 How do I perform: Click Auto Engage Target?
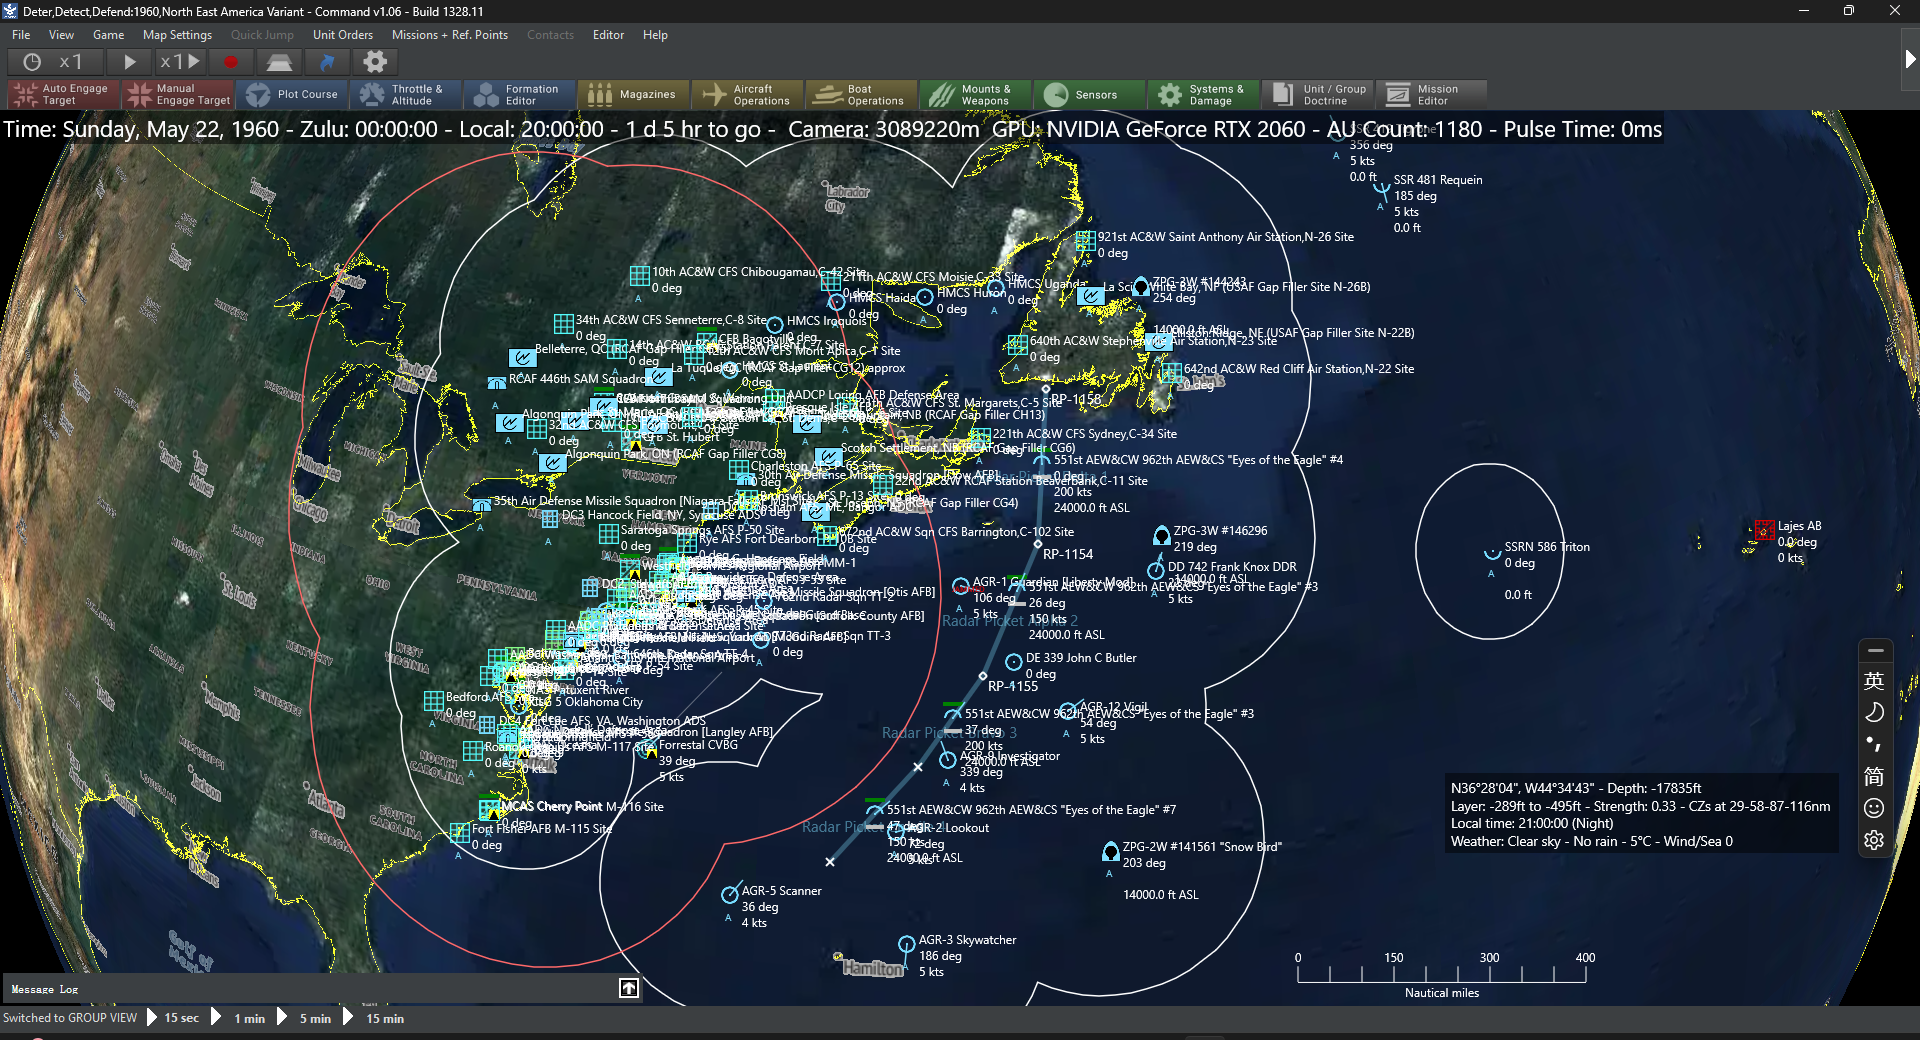click(x=64, y=94)
